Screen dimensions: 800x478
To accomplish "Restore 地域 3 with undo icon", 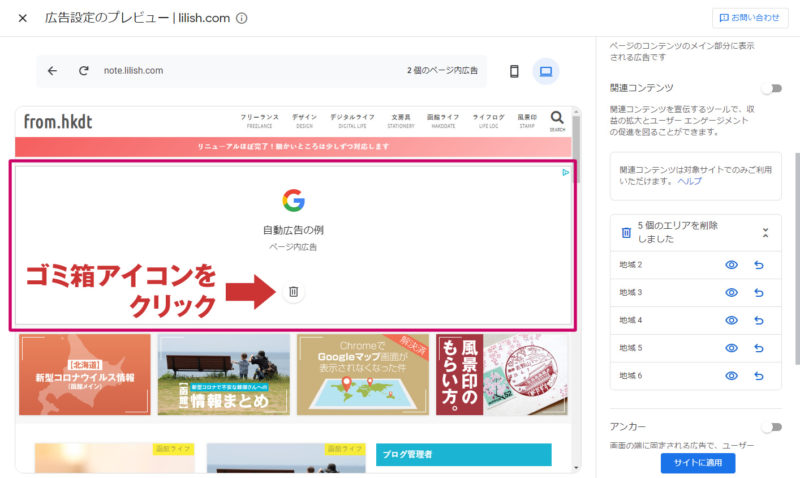I will point(759,293).
